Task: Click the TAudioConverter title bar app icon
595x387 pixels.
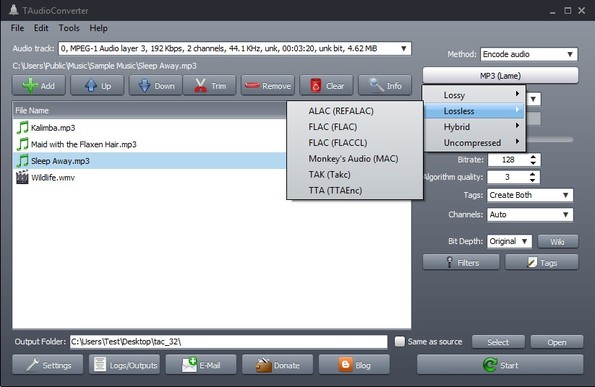Action: click(13, 10)
